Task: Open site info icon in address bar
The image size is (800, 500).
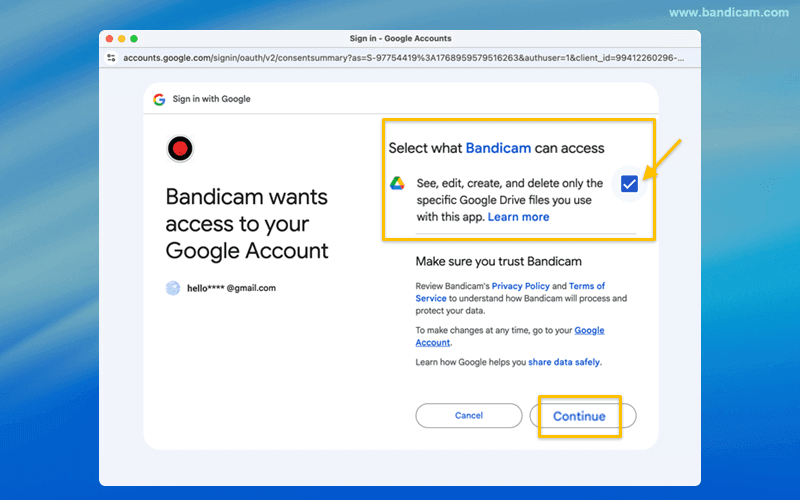Action: pos(112,58)
